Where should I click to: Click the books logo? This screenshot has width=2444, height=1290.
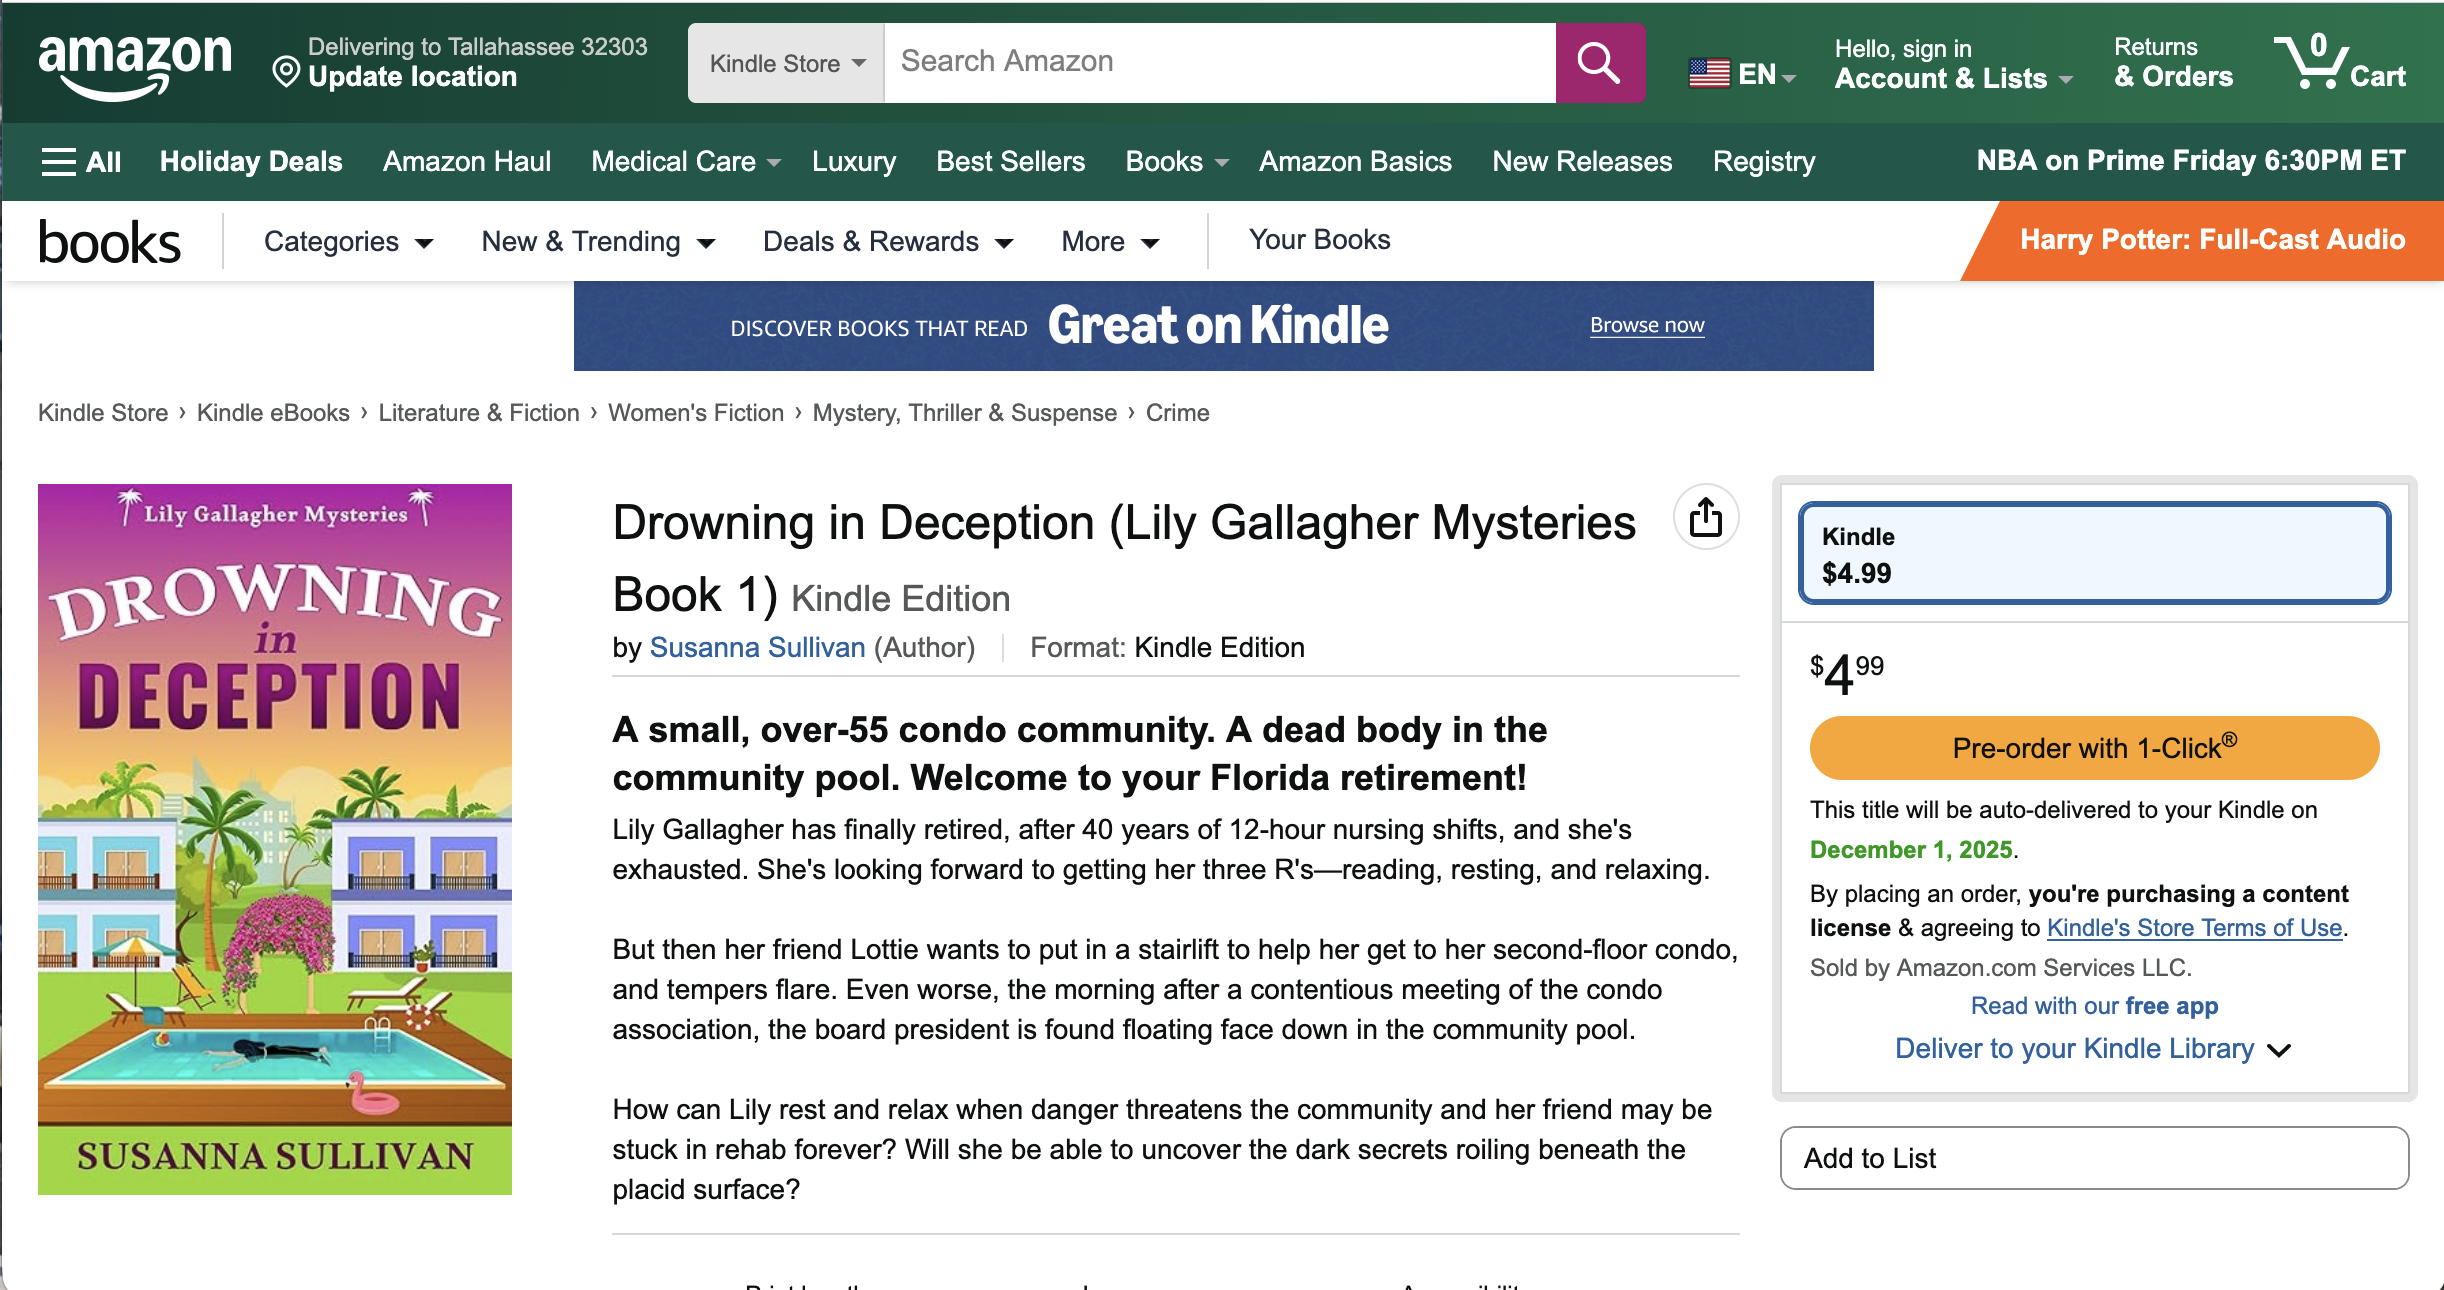pos(110,242)
